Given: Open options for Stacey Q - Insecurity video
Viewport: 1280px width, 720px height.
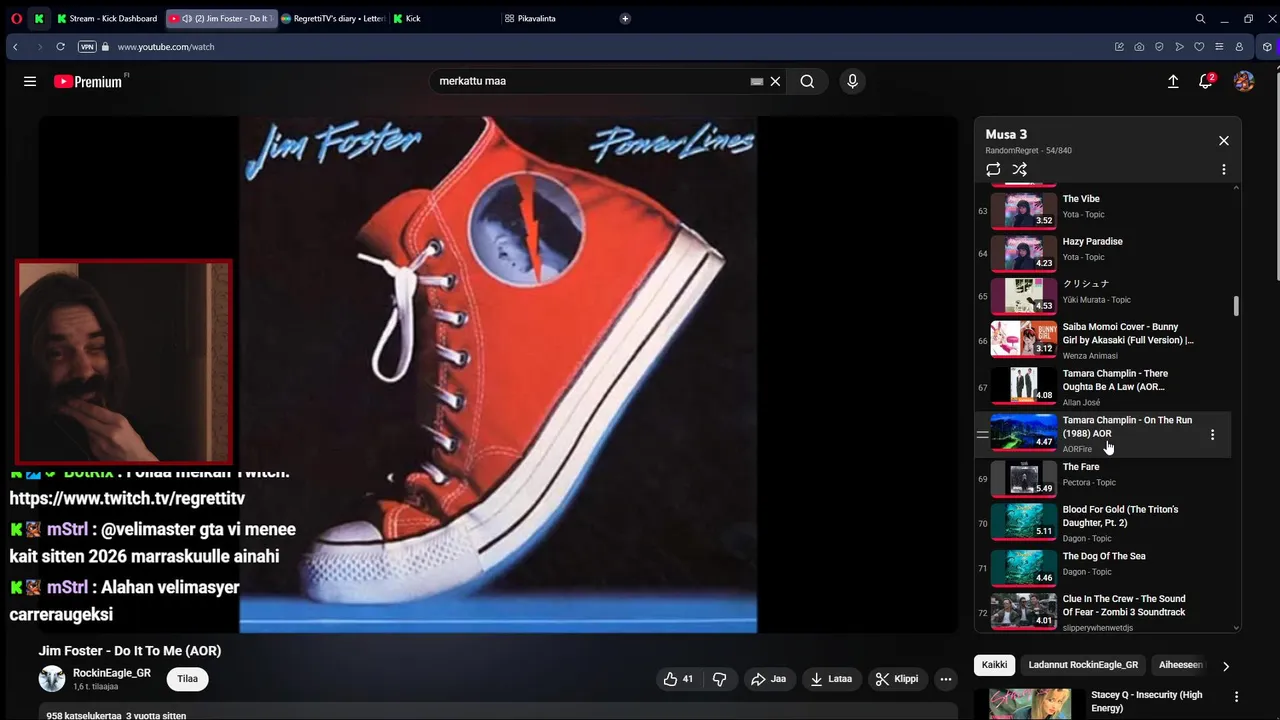Looking at the screenshot, I should click(1237, 697).
